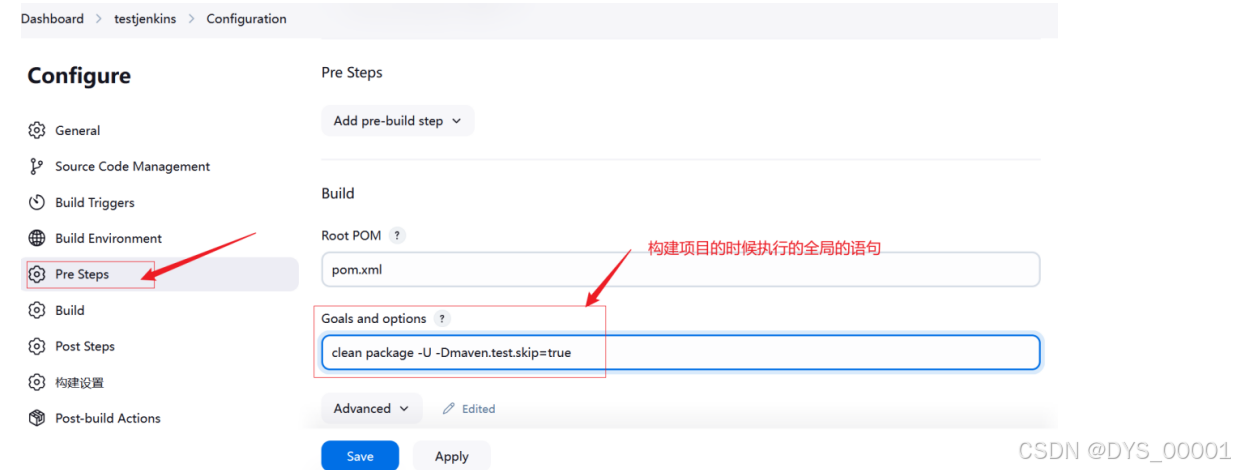Click the Goals and options help icon
Screen dimensions: 1235x470
(x=442, y=318)
